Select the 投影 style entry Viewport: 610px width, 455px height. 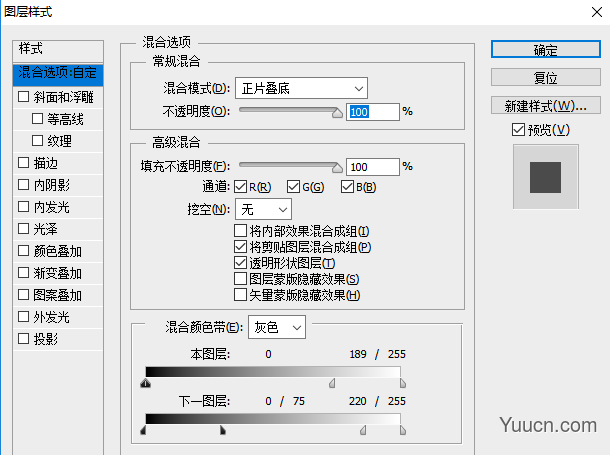tap(45, 339)
